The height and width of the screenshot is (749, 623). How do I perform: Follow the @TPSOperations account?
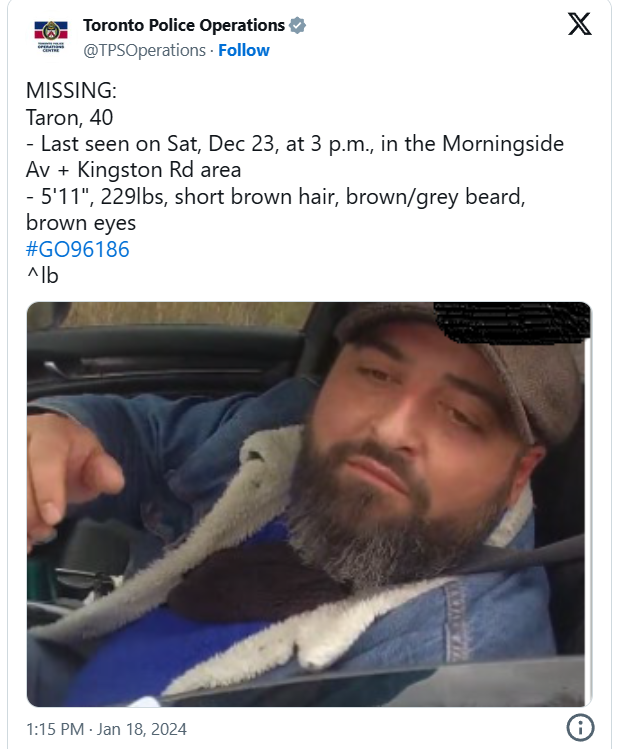244,50
